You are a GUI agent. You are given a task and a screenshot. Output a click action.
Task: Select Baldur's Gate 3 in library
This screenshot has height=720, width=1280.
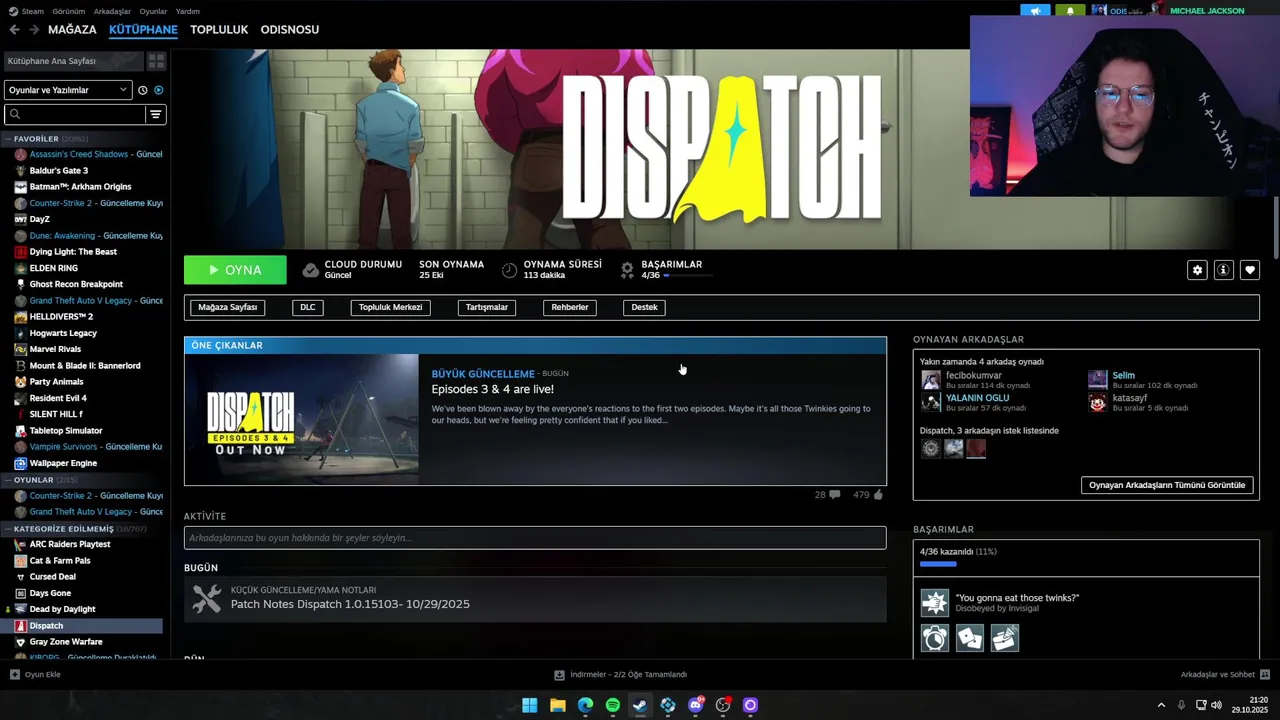pos(59,171)
